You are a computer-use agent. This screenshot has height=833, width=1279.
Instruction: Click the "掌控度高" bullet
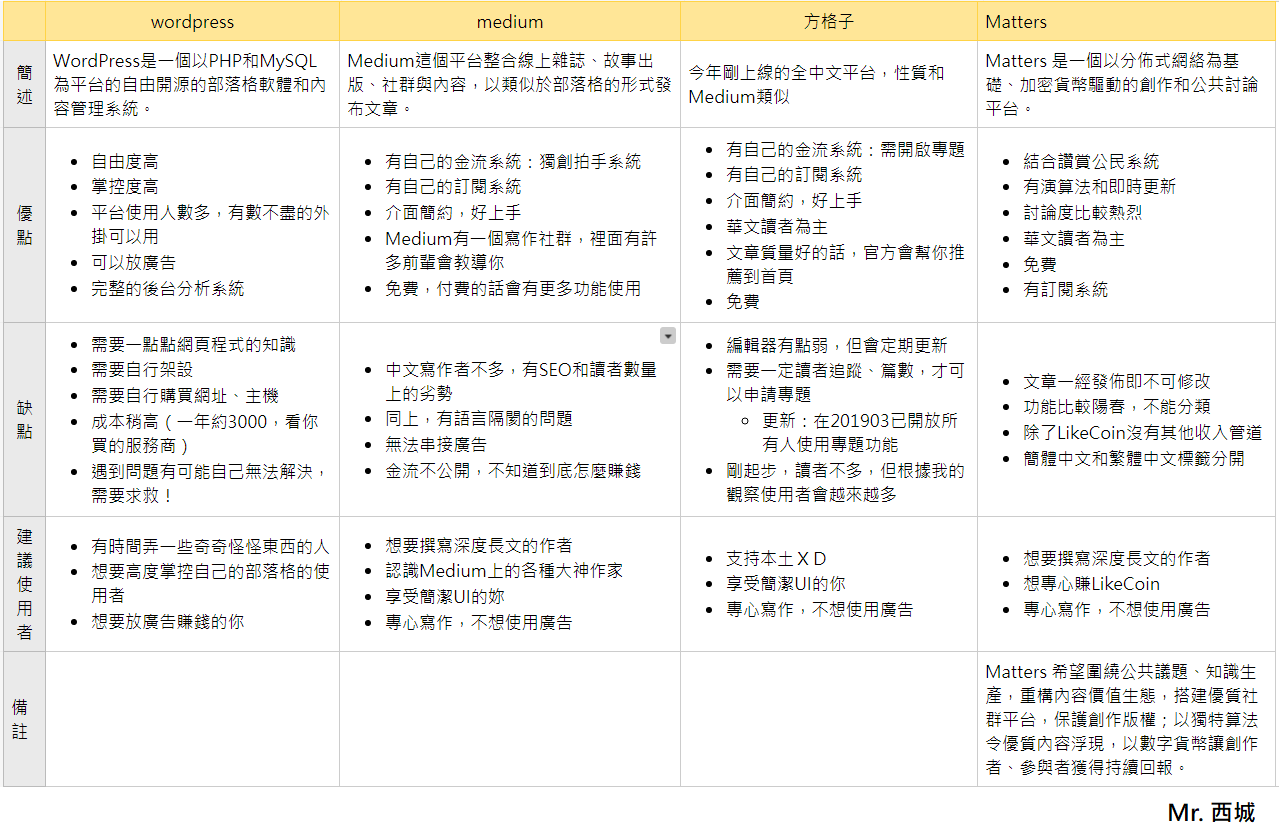click(x=124, y=187)
